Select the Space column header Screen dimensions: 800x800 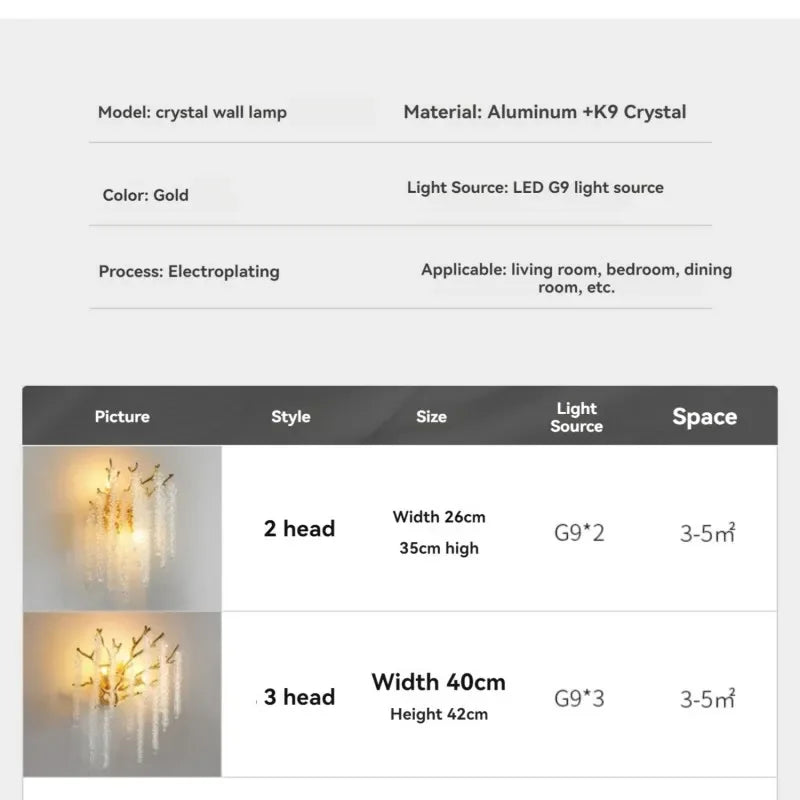point(704,417)
